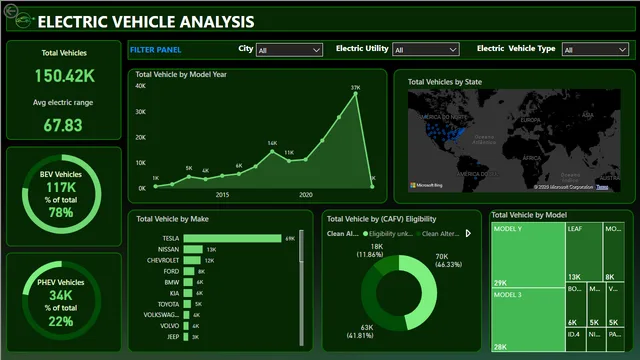Click the BEV Vehicles 117K gauge

(61, 194)
